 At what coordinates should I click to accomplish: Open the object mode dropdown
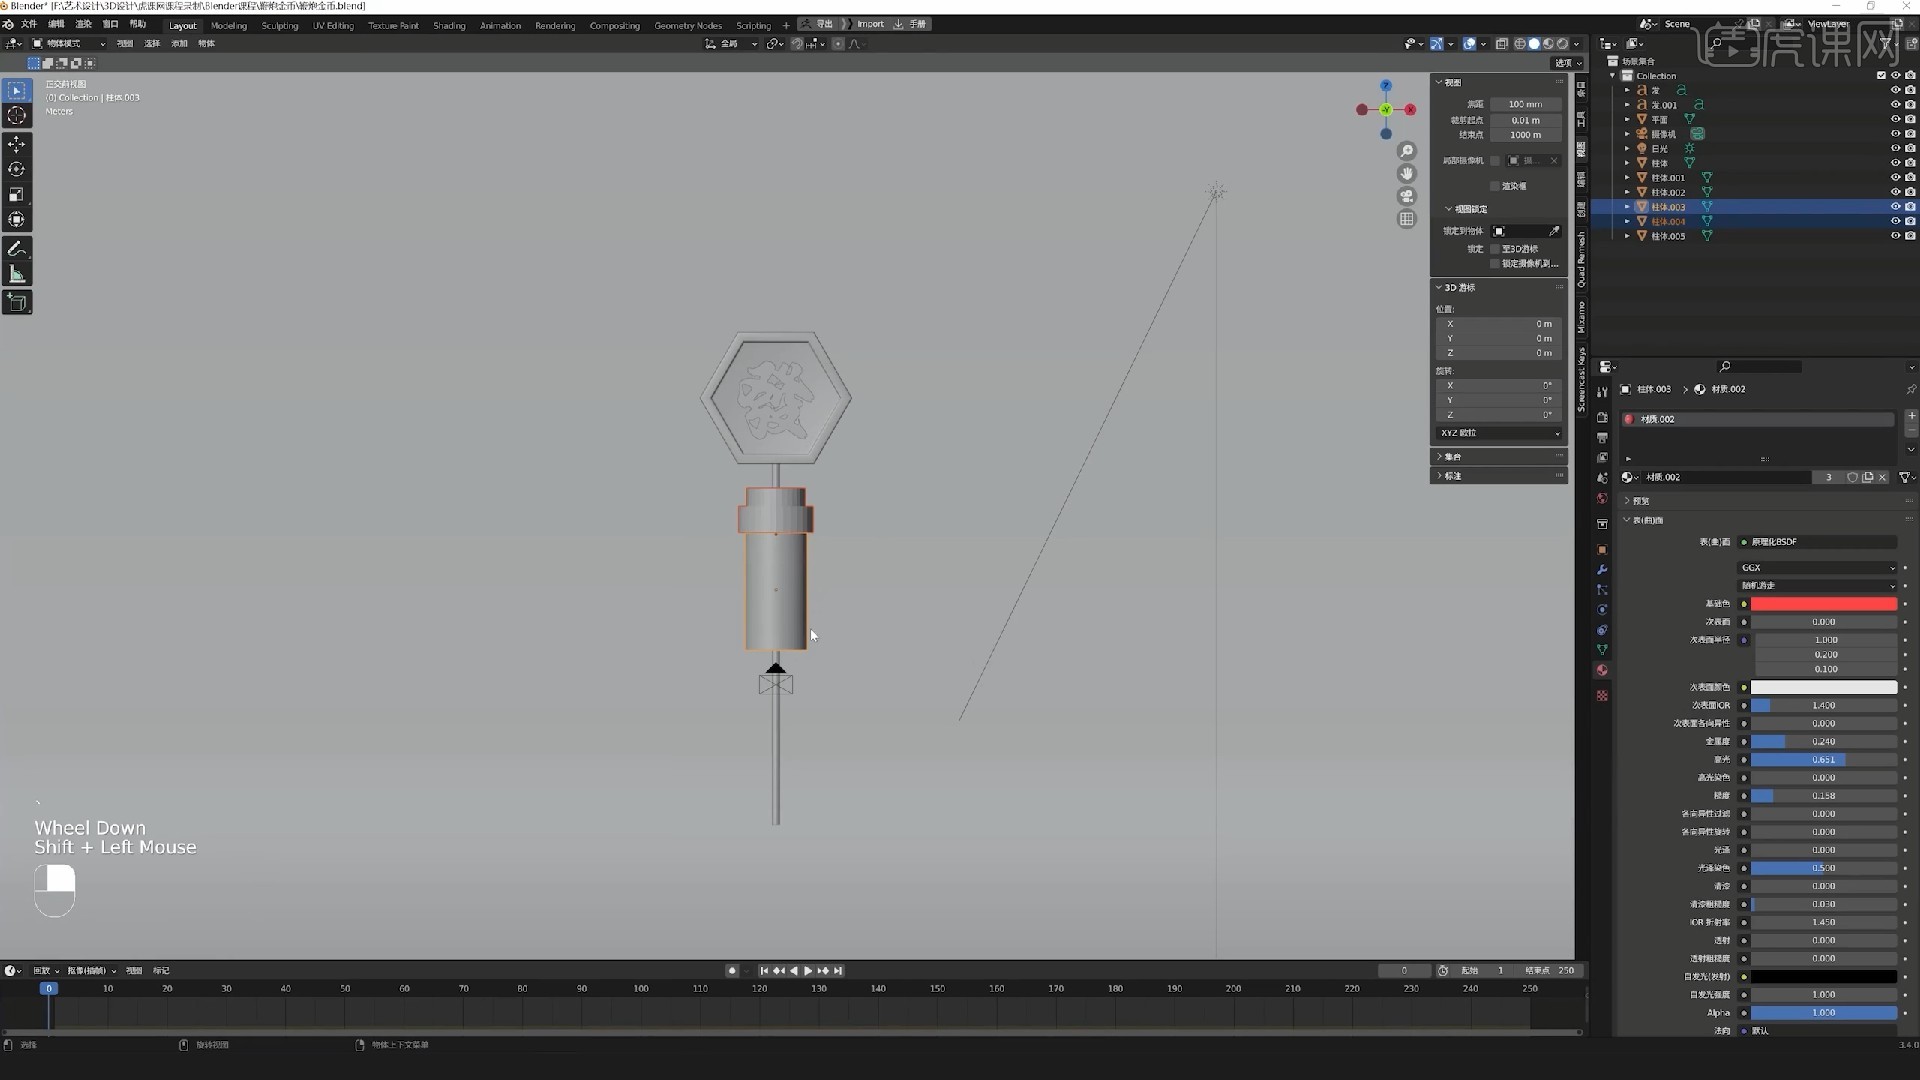coord(68,44)
